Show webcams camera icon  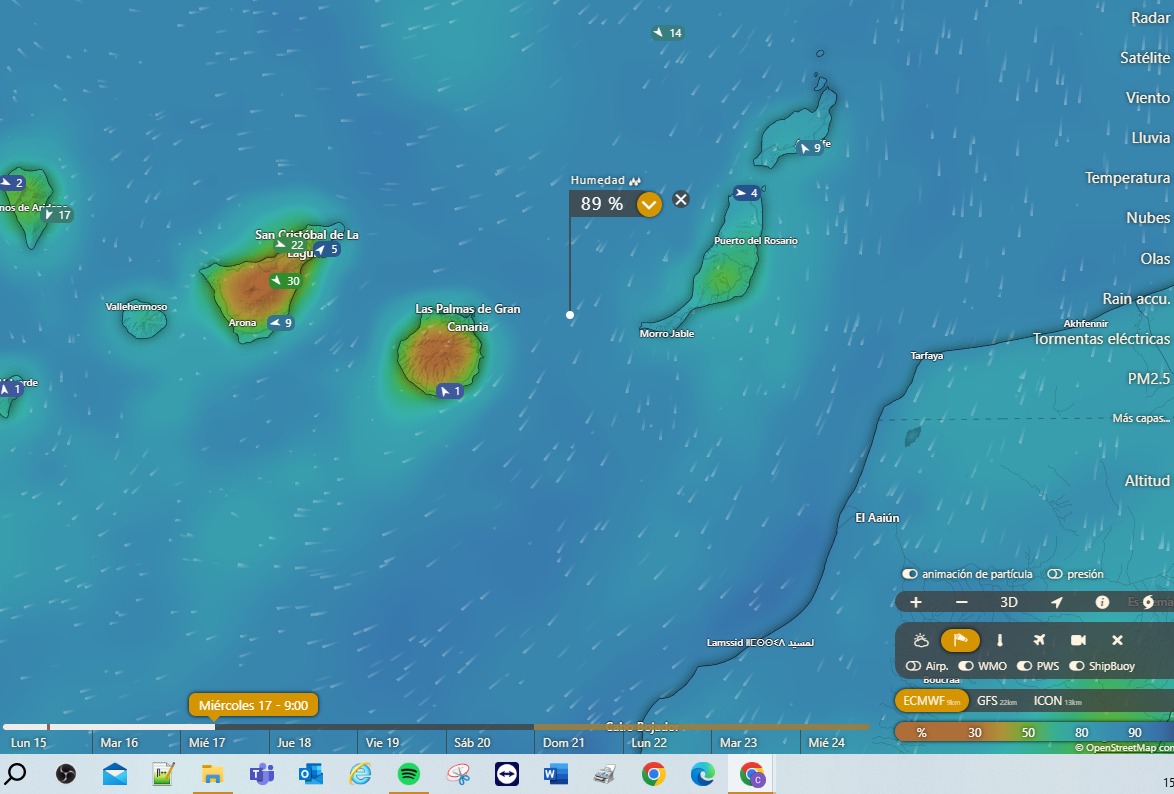tap(1078, 640)
